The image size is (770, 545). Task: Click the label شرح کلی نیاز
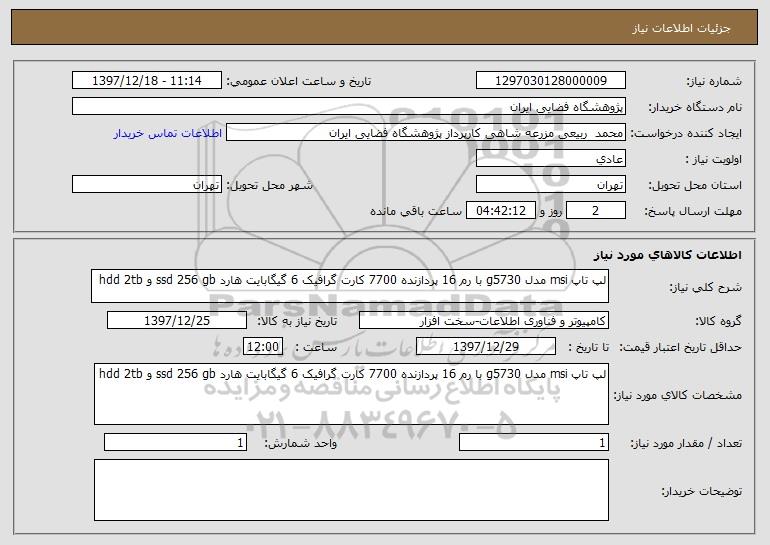706,287
